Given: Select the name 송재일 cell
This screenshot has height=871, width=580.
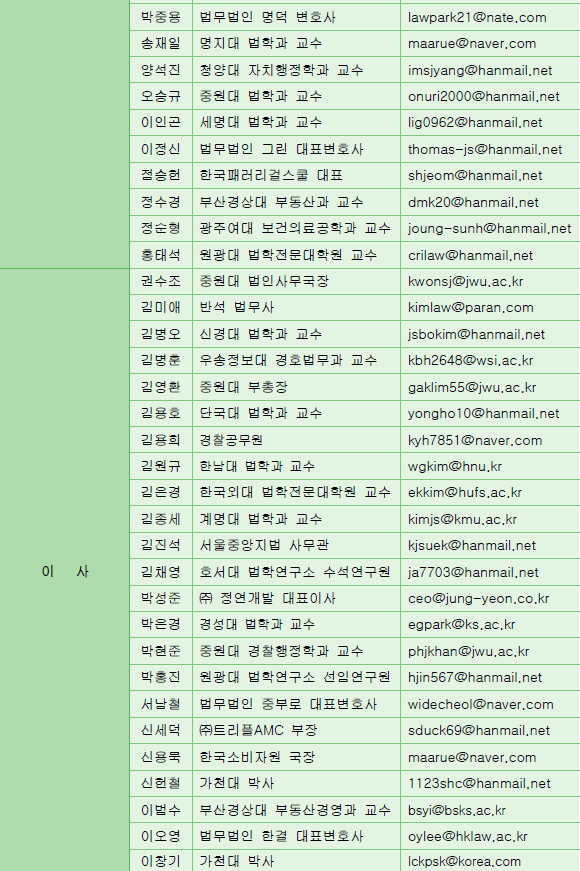Looking at the screenshot, I should click(x=161, y=43).
